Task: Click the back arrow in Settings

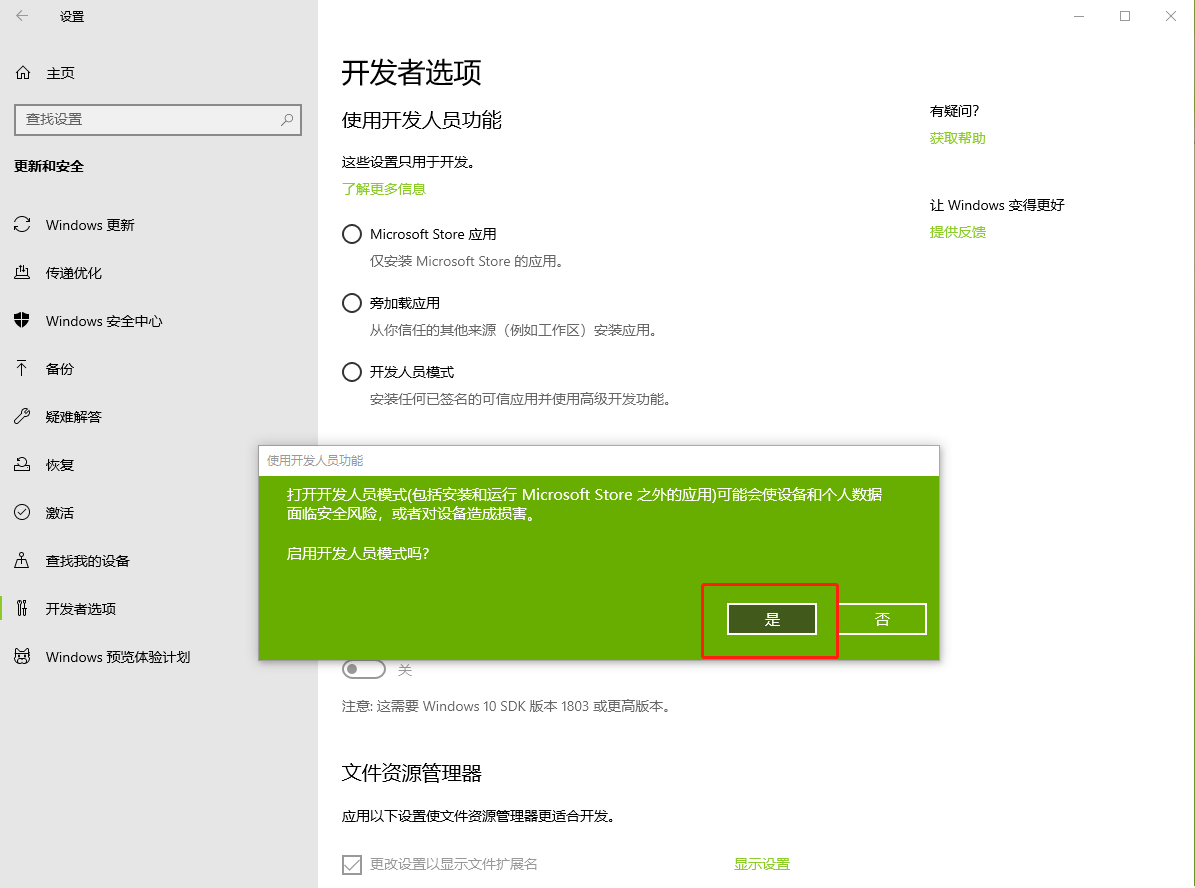Action: 20,16
